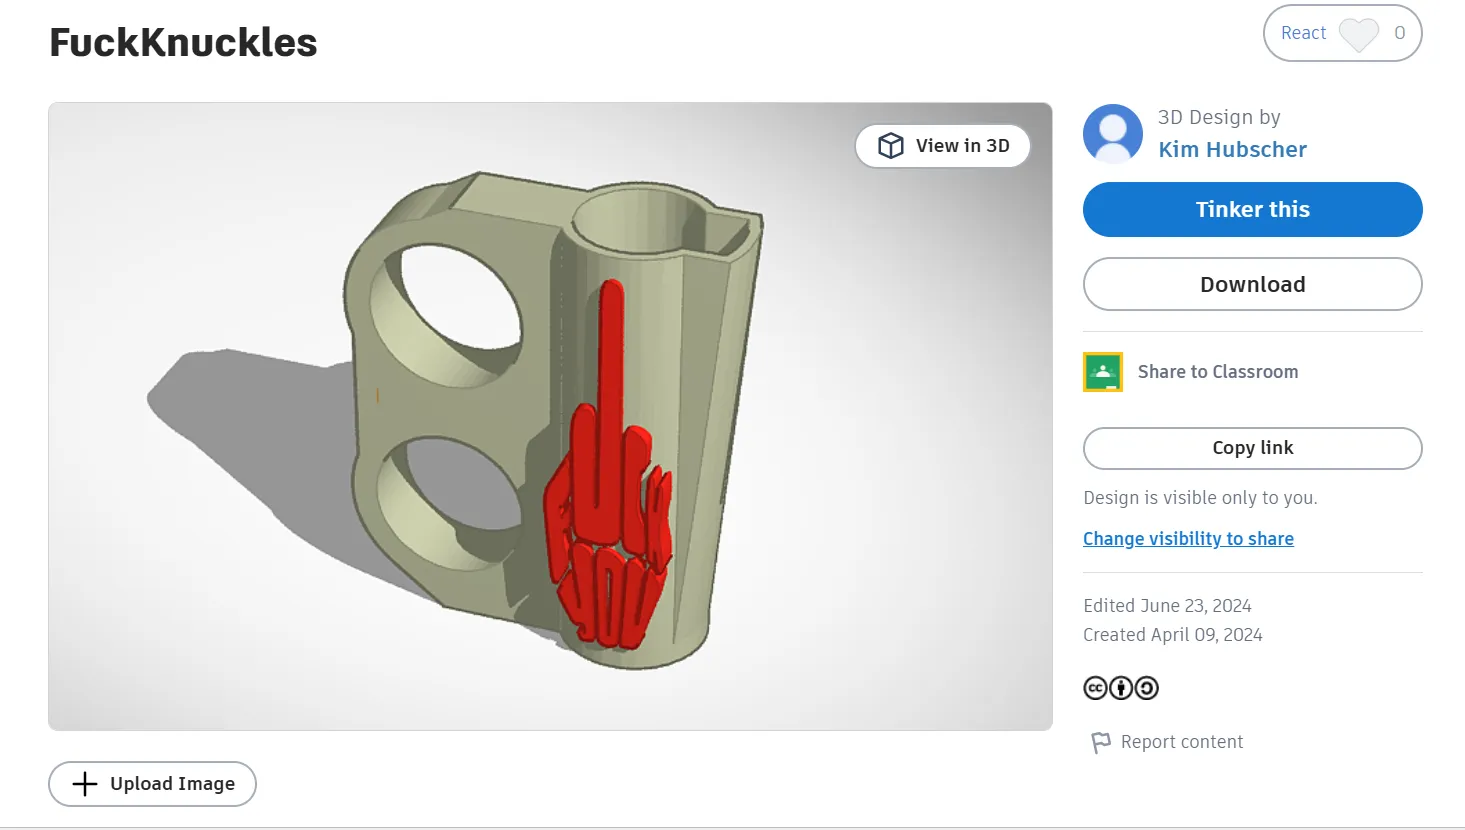
Task: Click Share to Classroom text
Action: tap(1218, 372)
